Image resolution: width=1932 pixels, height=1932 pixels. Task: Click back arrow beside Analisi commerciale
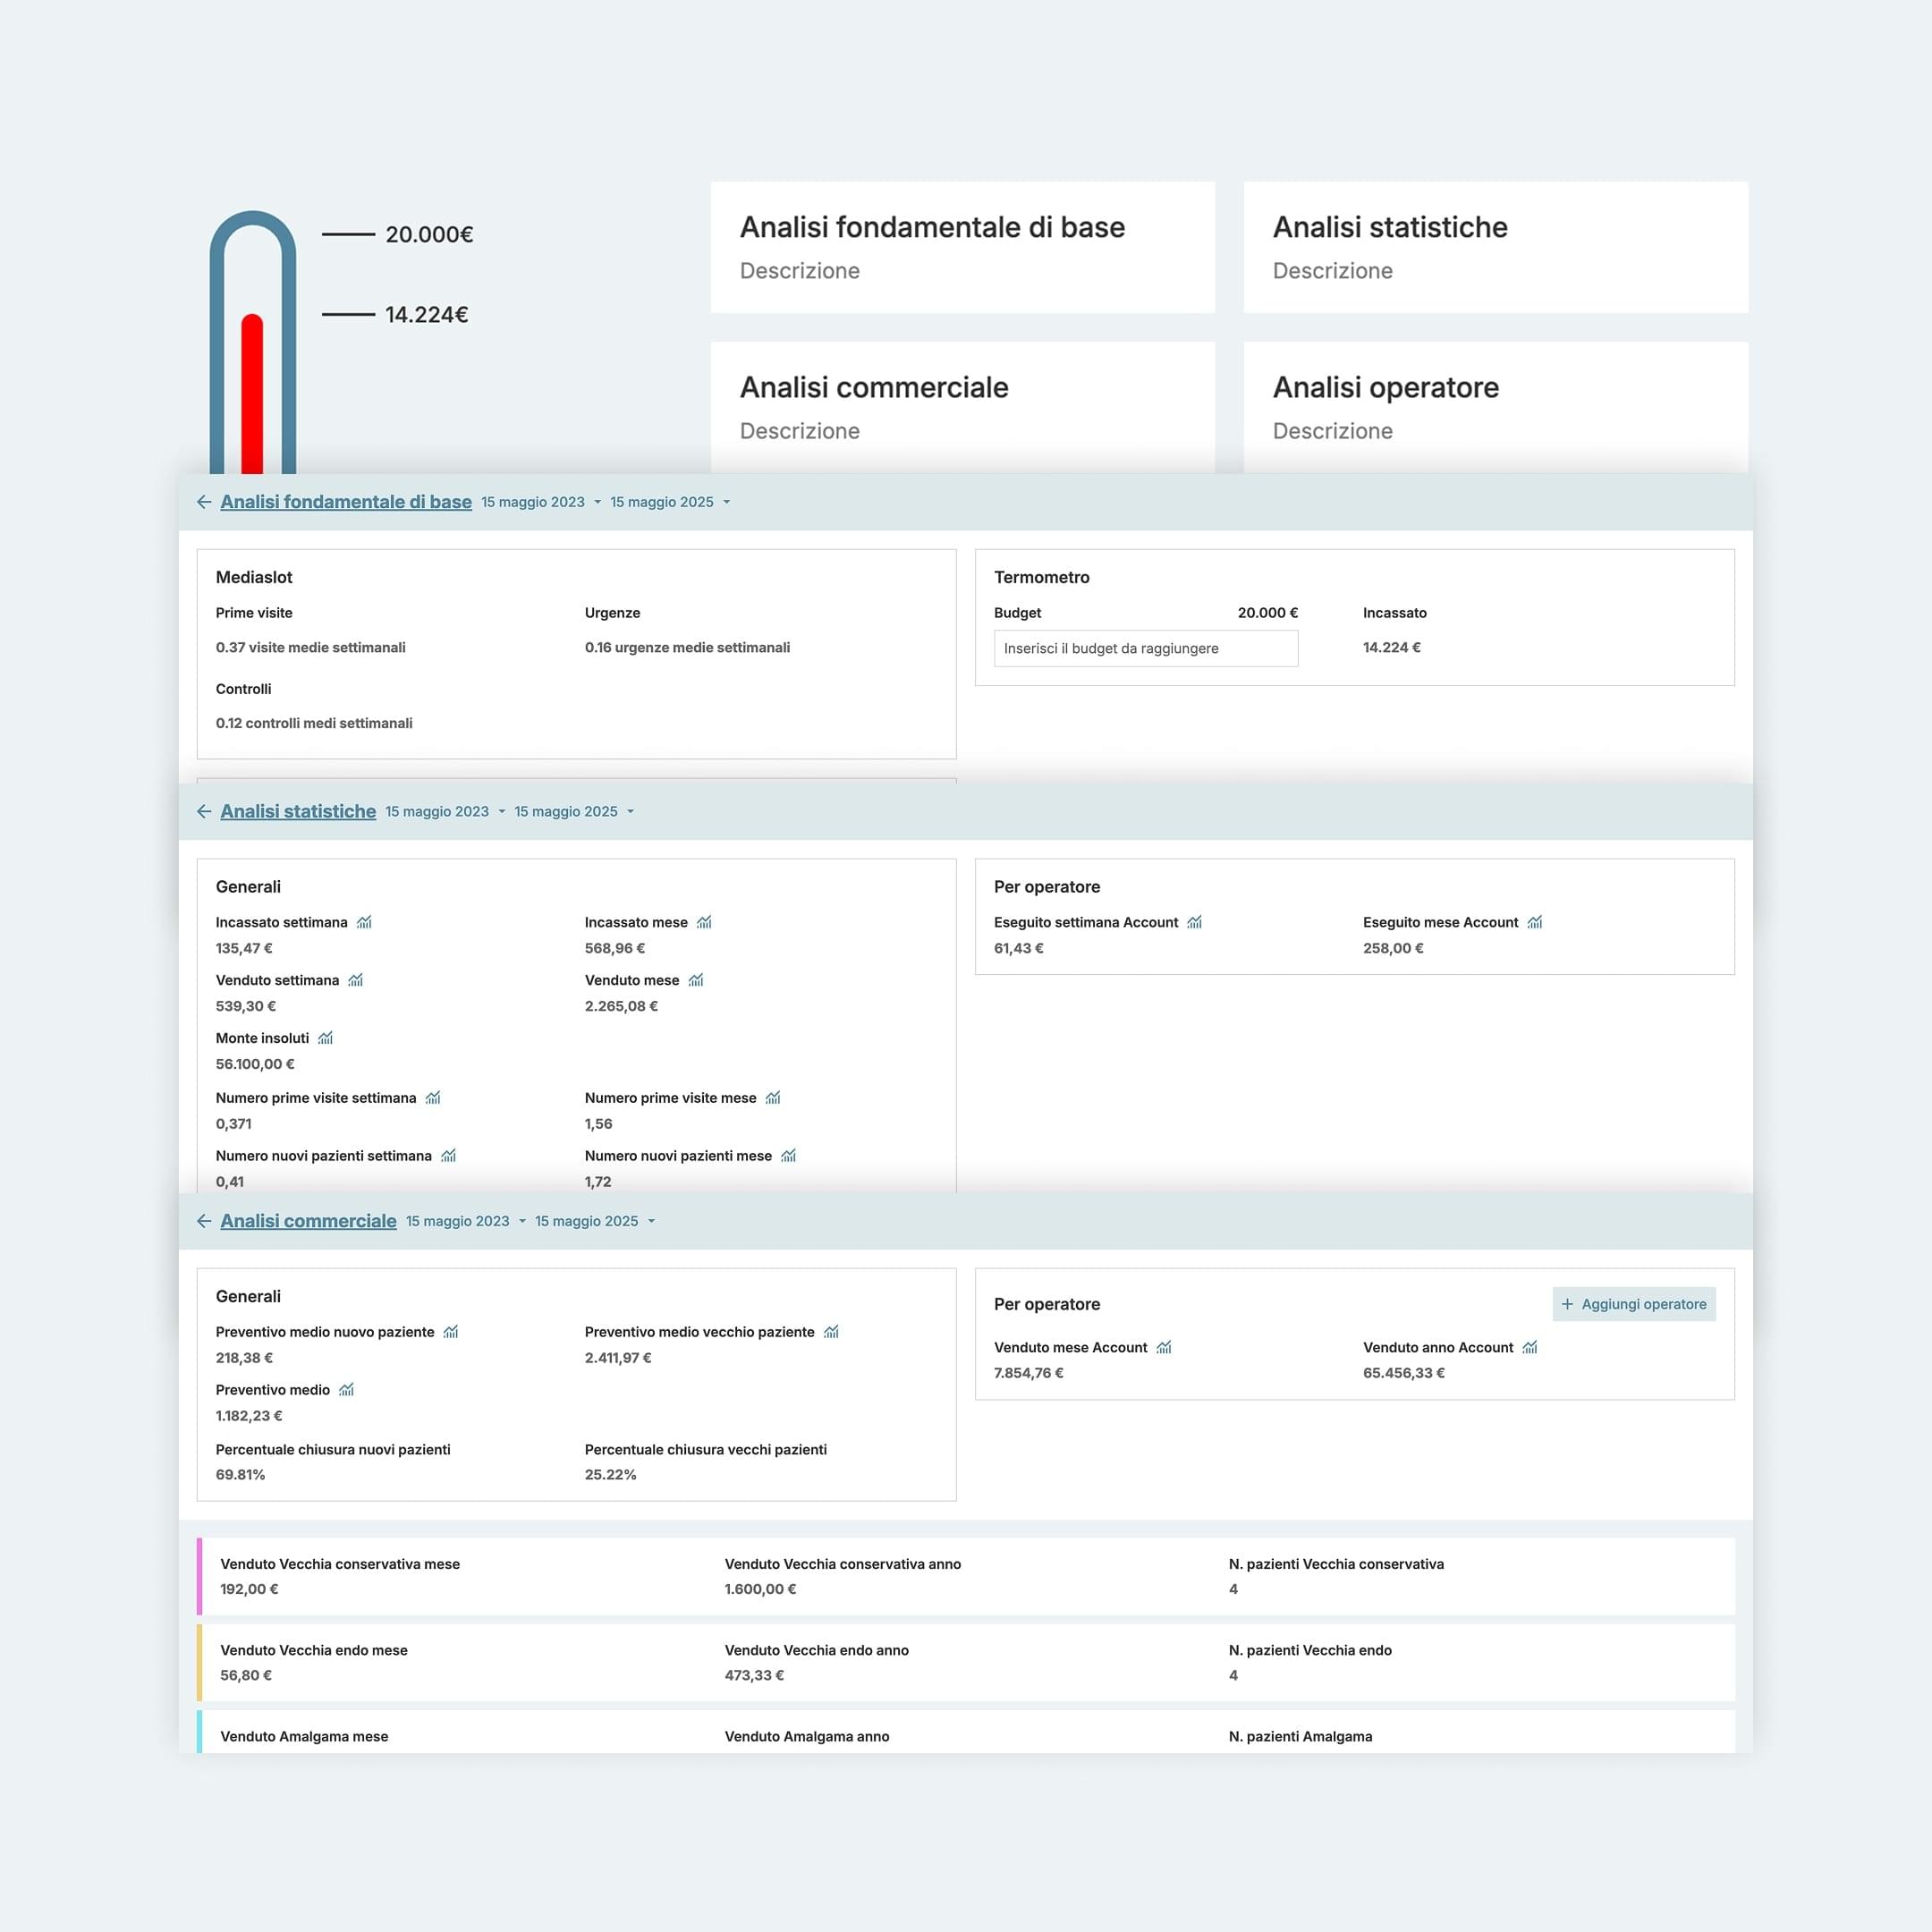(204, 1221)
